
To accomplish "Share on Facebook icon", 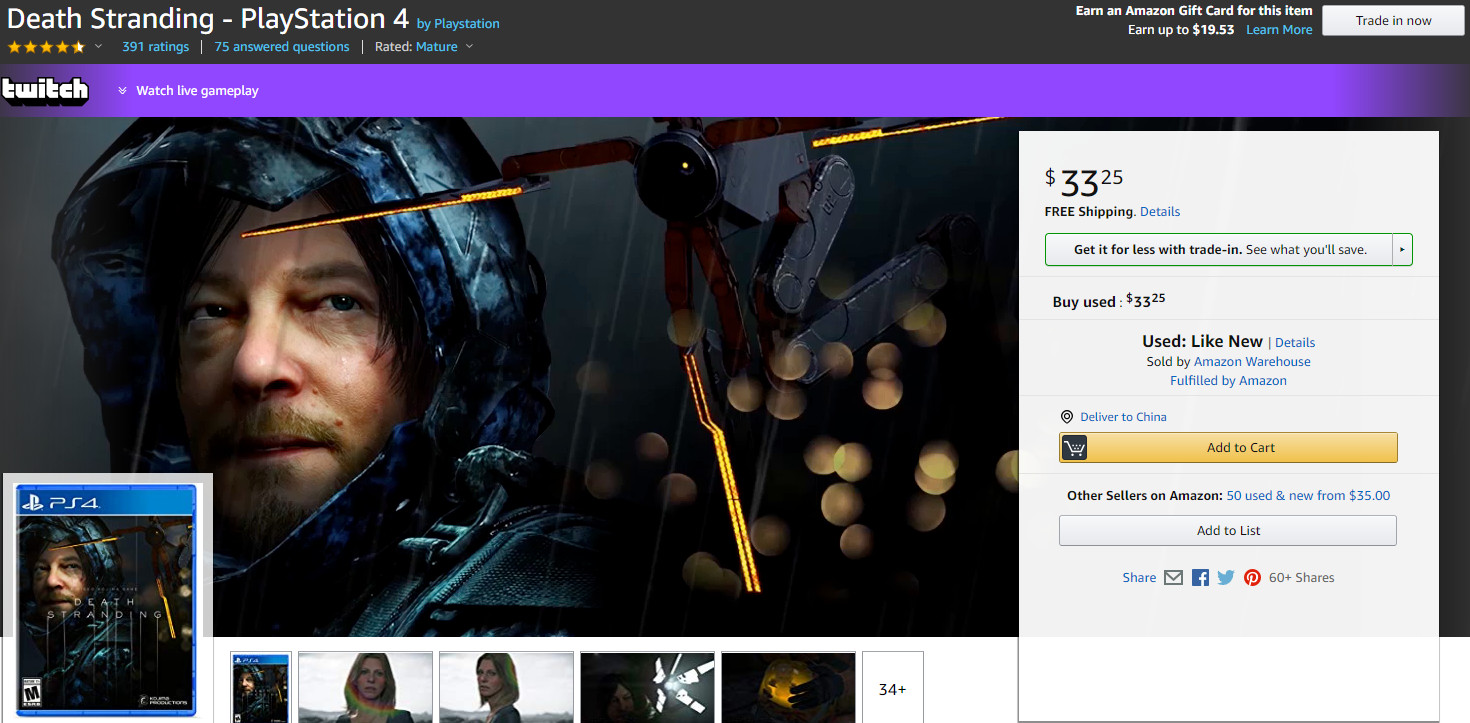I will (1200, 578).
